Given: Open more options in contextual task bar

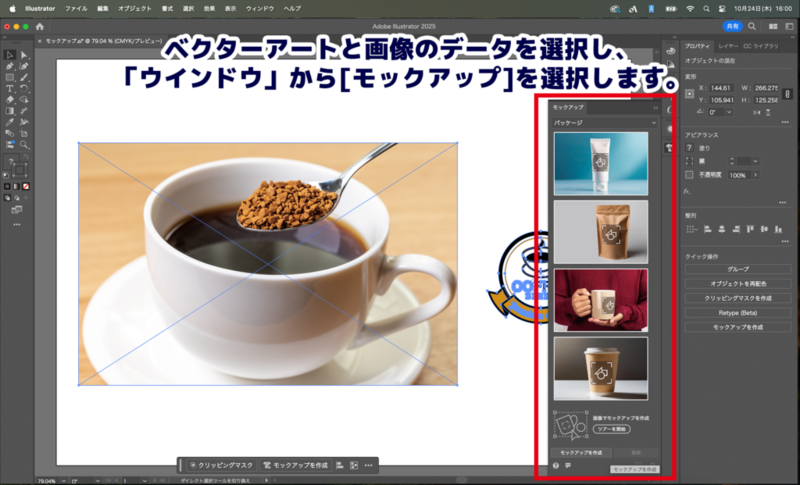Looking at the screenshot, I should coord(368,465).
